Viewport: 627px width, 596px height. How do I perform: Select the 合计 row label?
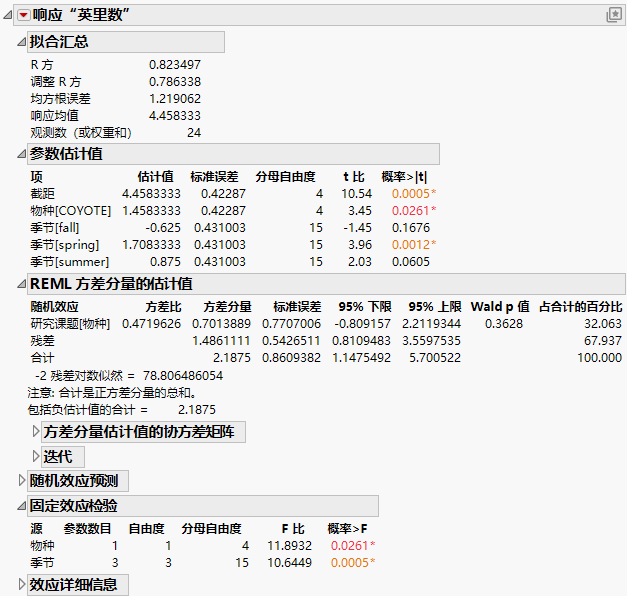[42, 358]
